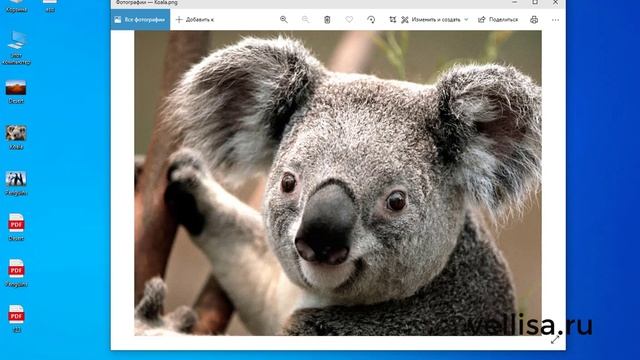Mark the photo as favorite with the heart icon
Screen dimensions: 640x360
[349, 20]
